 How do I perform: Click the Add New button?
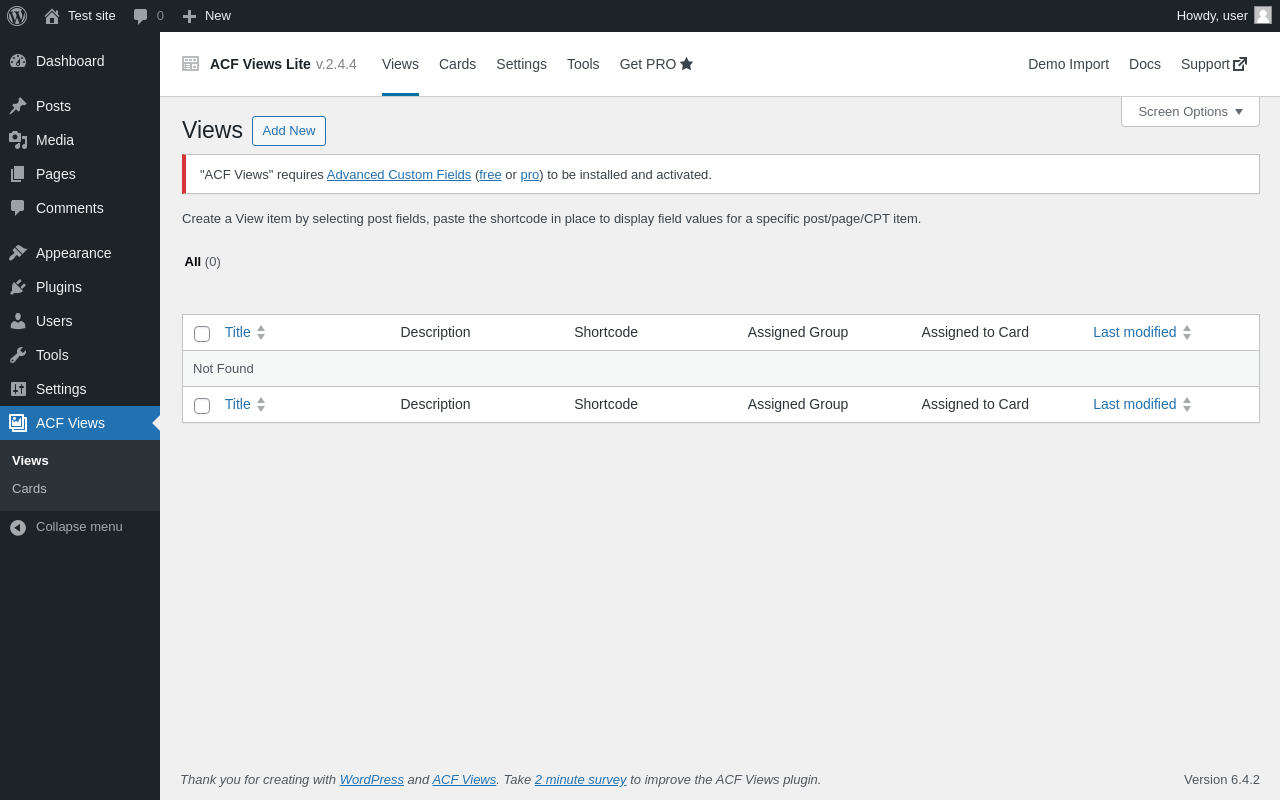point(289,131)
